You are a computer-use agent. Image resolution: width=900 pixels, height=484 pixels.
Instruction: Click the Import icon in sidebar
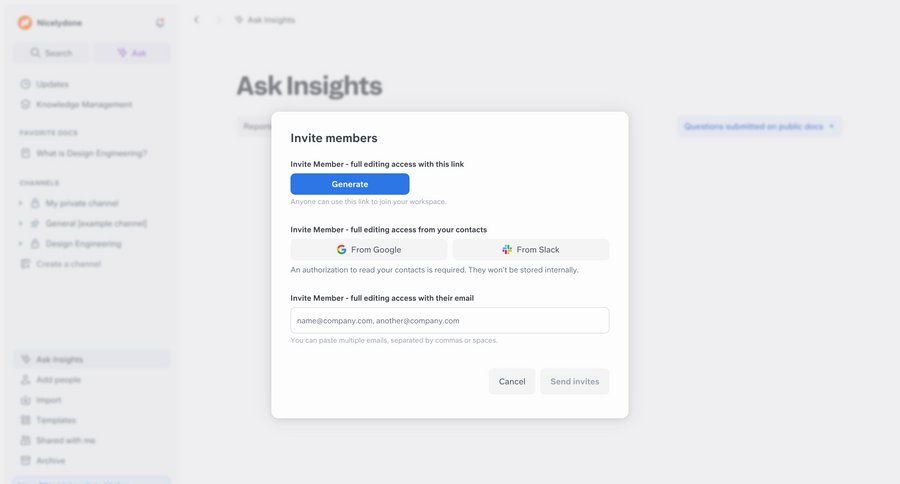[x=26, y=400]
